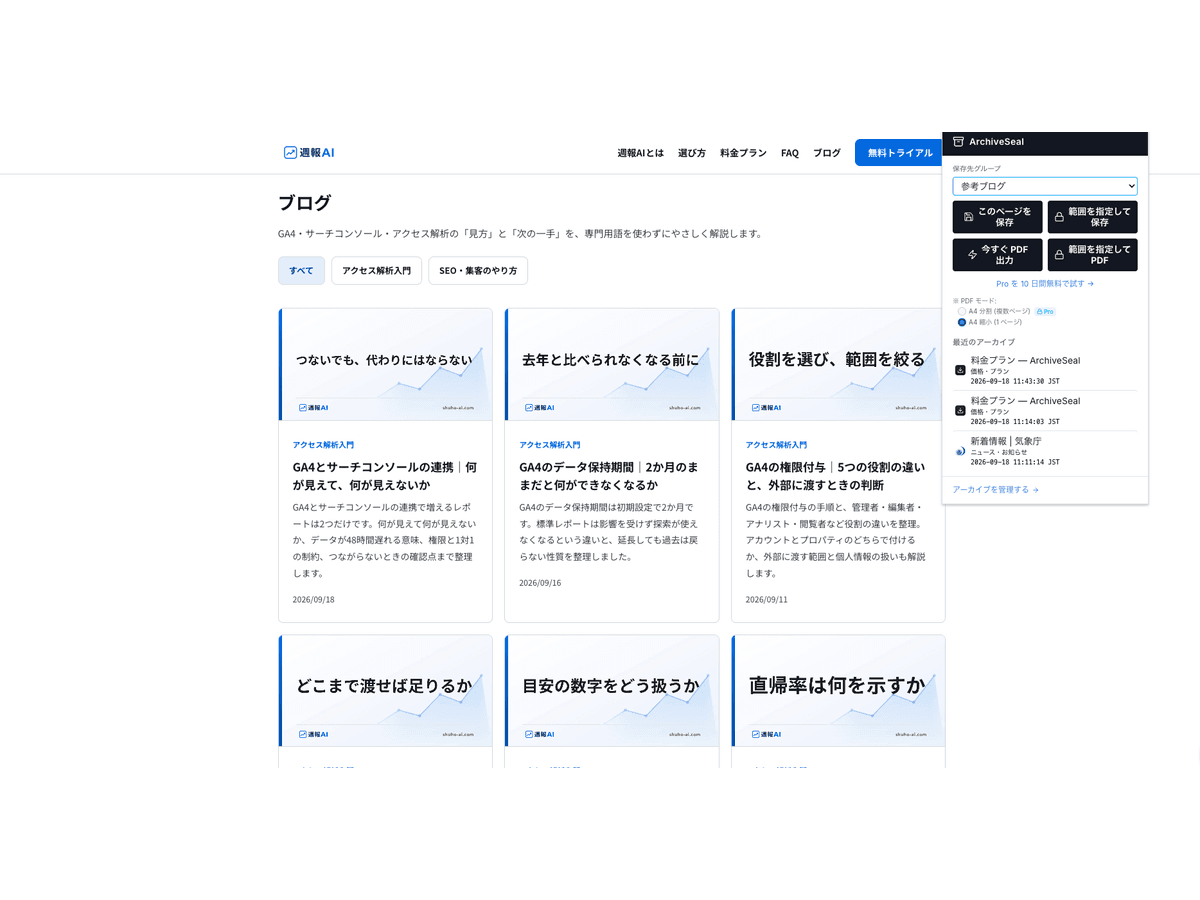This screenshot has width=1200, height=900.
Task: Select the すべて category filter
Action: click(301, 271)
